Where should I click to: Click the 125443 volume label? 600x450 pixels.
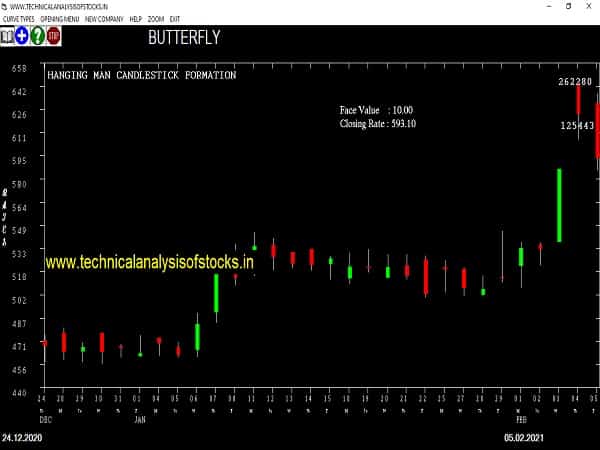point(577,125)
